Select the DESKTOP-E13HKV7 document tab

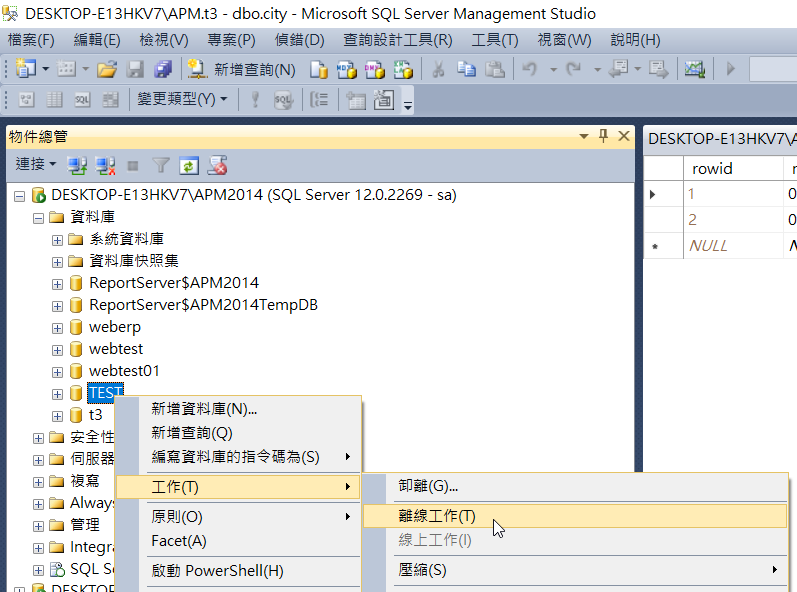click(721, 139)
